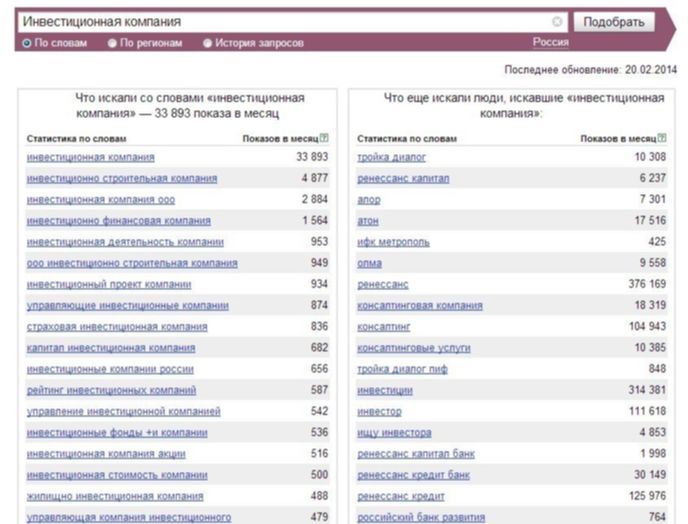Open 'инвестиционная компания' keyword link
Viewport: 688px width, 524px height.
tap(91, 157)
